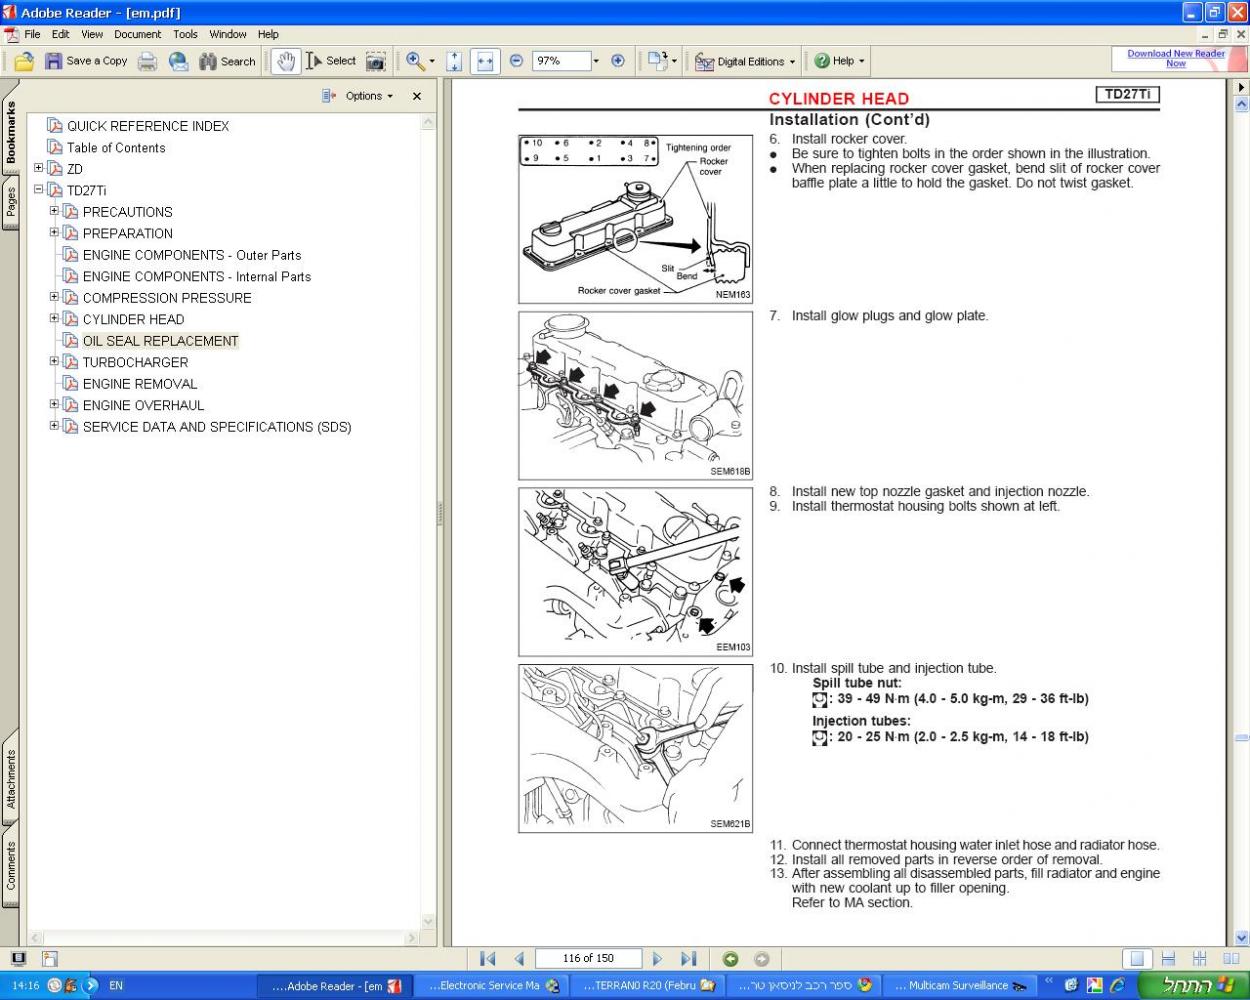Image resolution: width=1250 pixels, height=1000 pixels.
Task: Switch to the Pages side tab
Action: pos(11,203)
